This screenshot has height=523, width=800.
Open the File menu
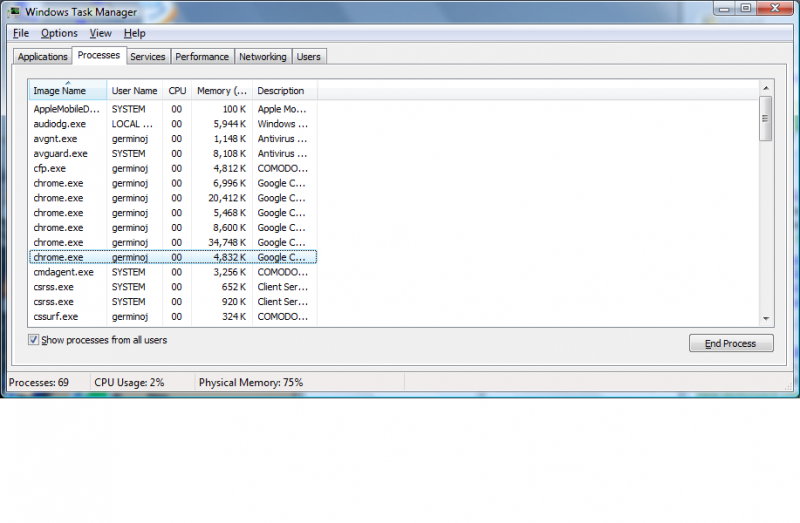point(21,33)
